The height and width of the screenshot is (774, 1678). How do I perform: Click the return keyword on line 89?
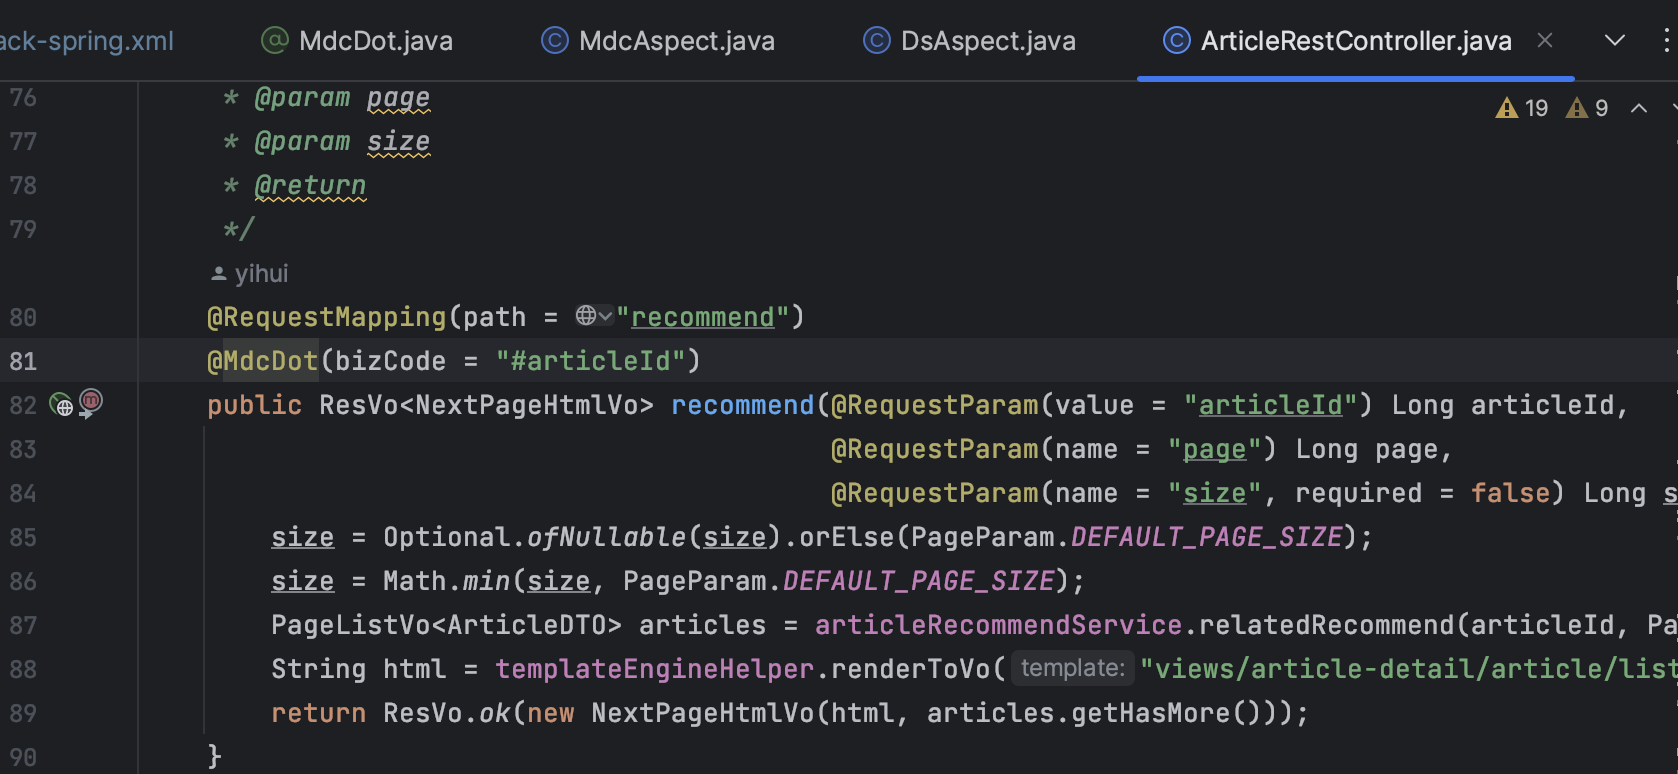[319, 713]
